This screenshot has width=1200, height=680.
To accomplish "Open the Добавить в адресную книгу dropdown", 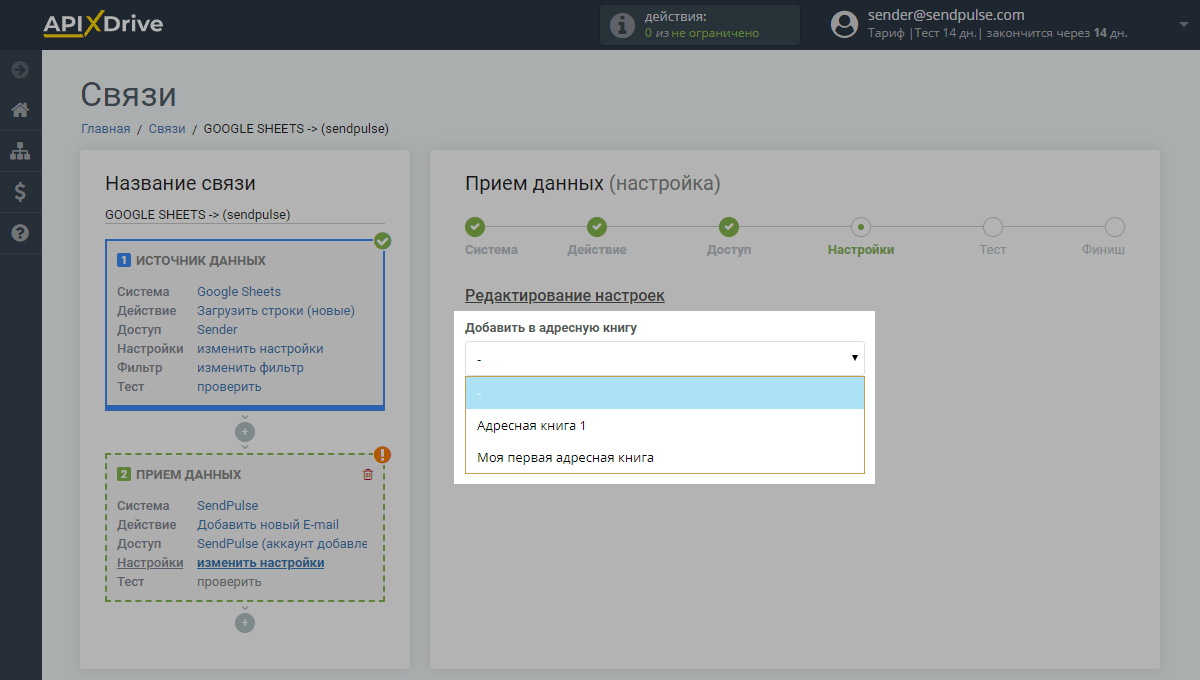I will (x=665, y=358).
